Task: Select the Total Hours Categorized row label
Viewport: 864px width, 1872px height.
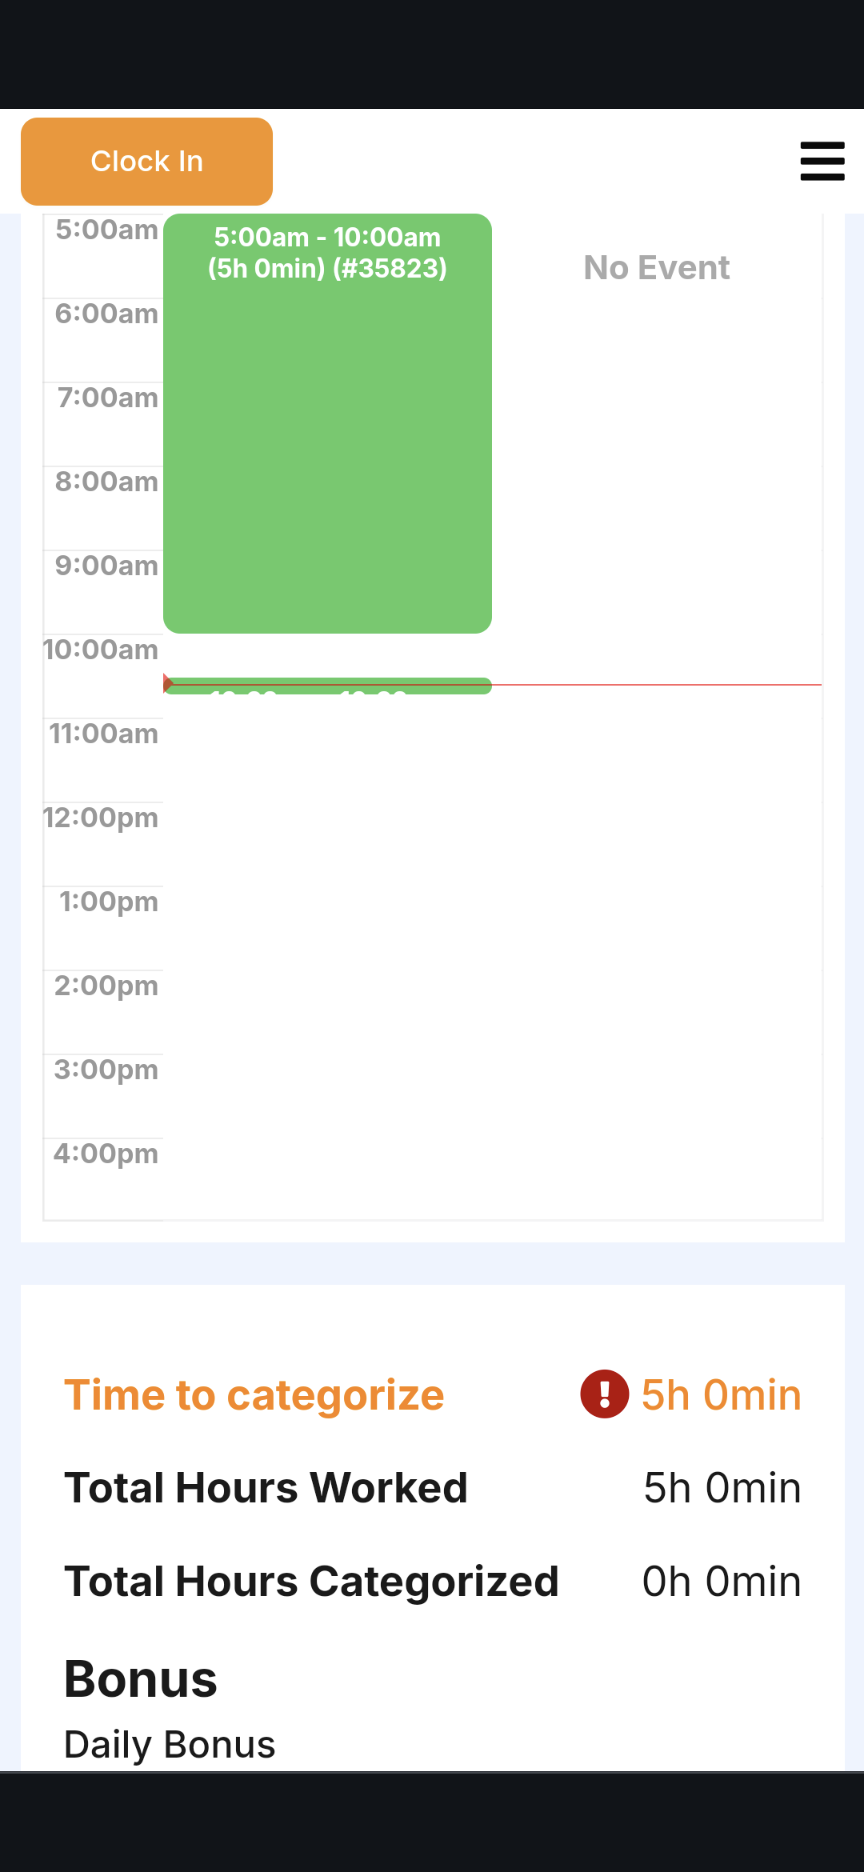Action: (311, 1582)
